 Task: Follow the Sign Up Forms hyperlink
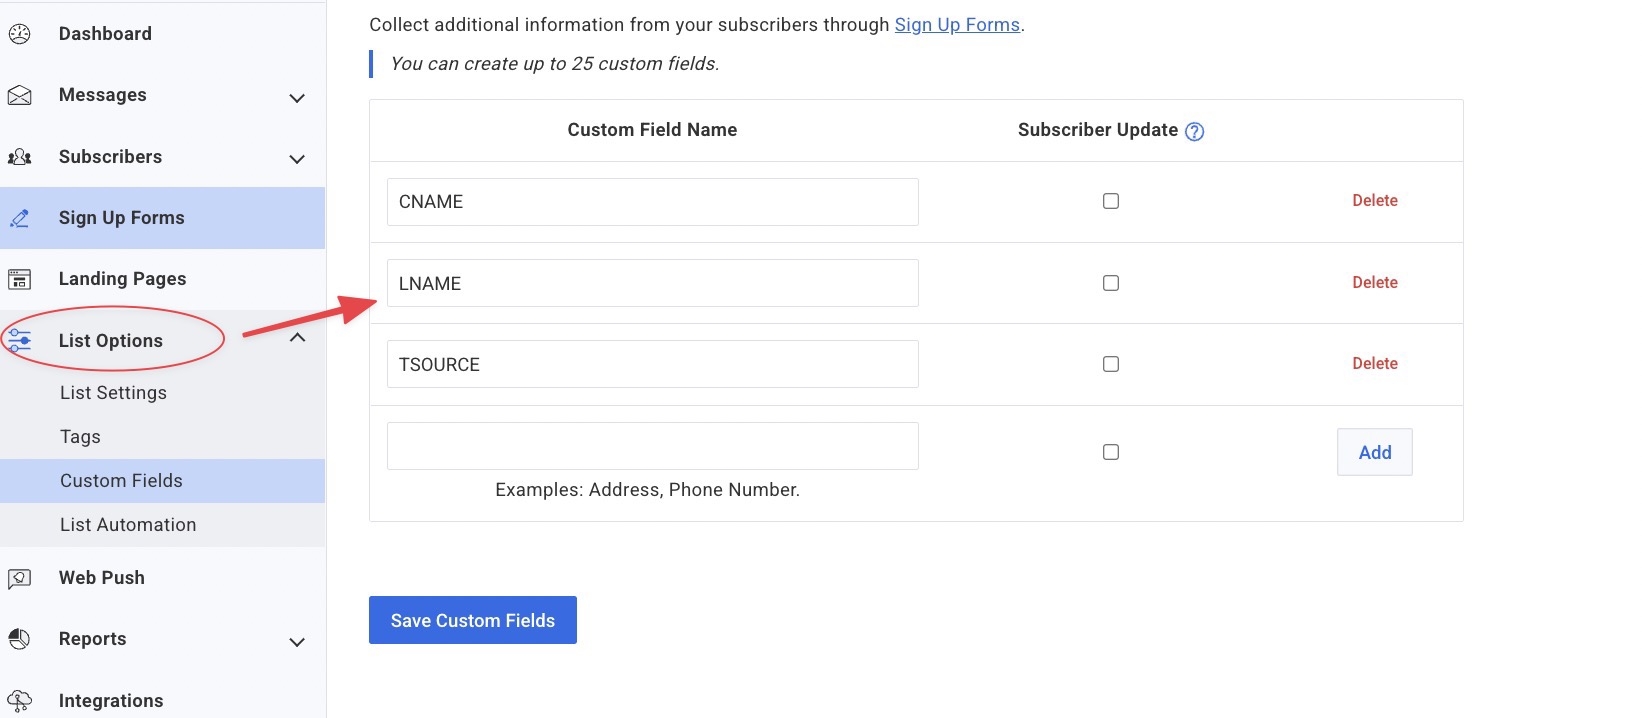pyautogui.click(x=957, y=25)
